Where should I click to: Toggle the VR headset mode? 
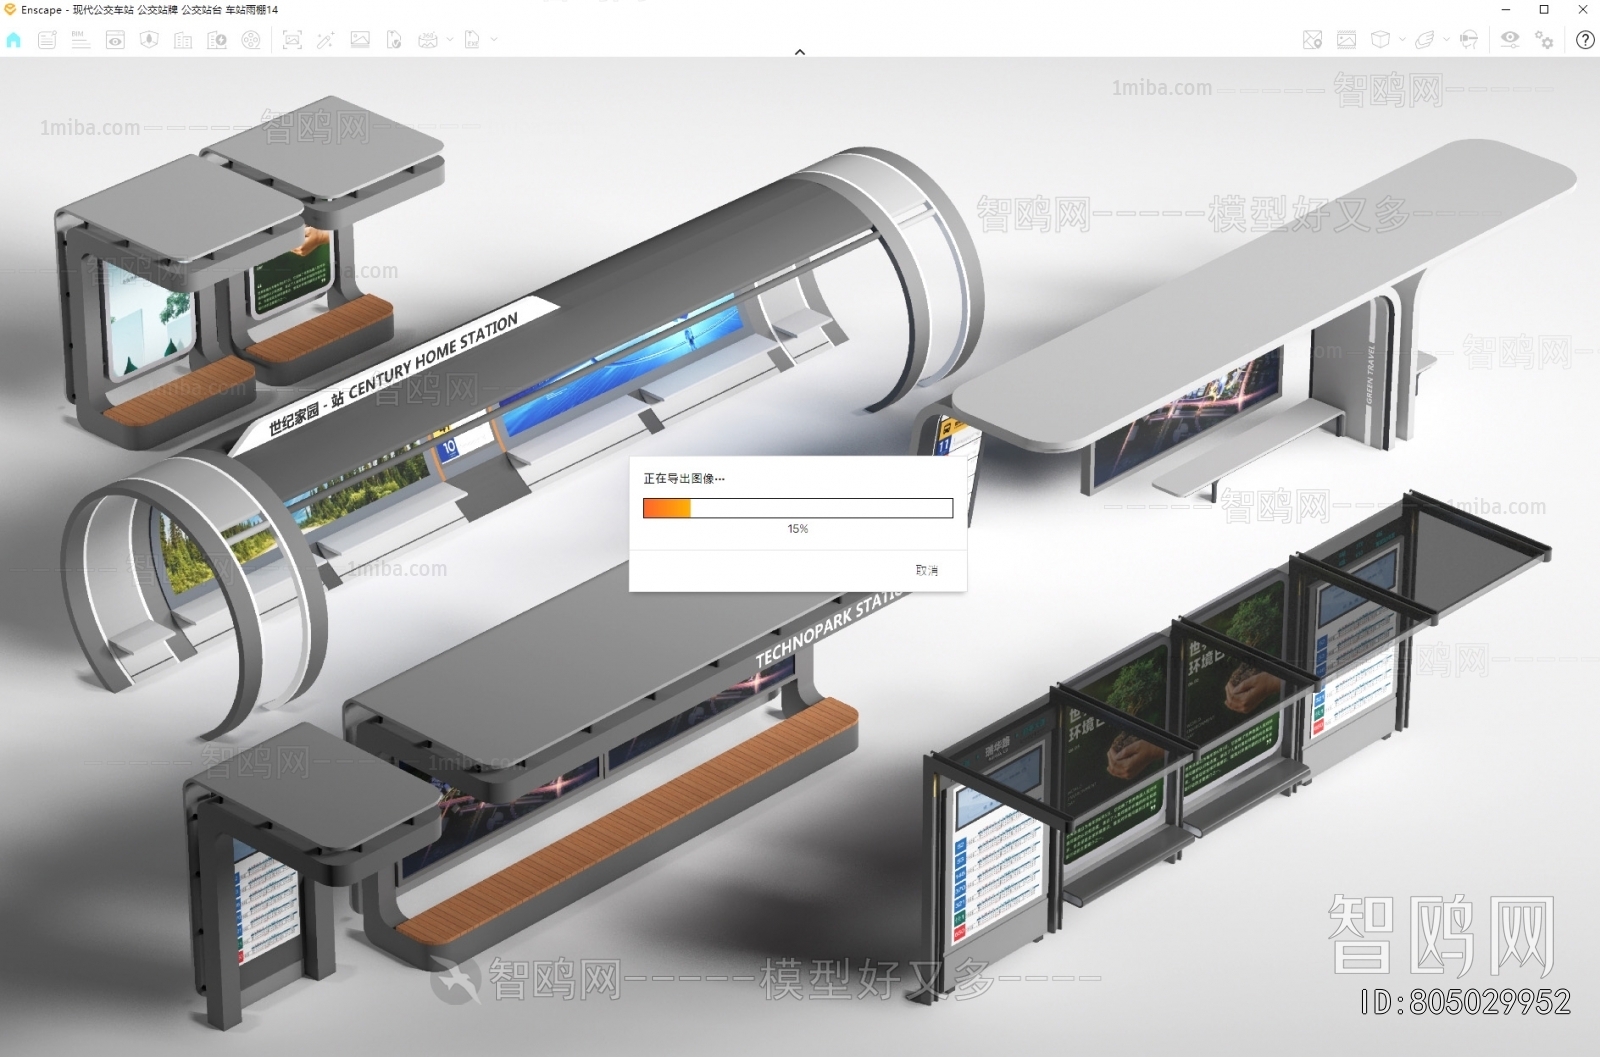pos(1469,40)
